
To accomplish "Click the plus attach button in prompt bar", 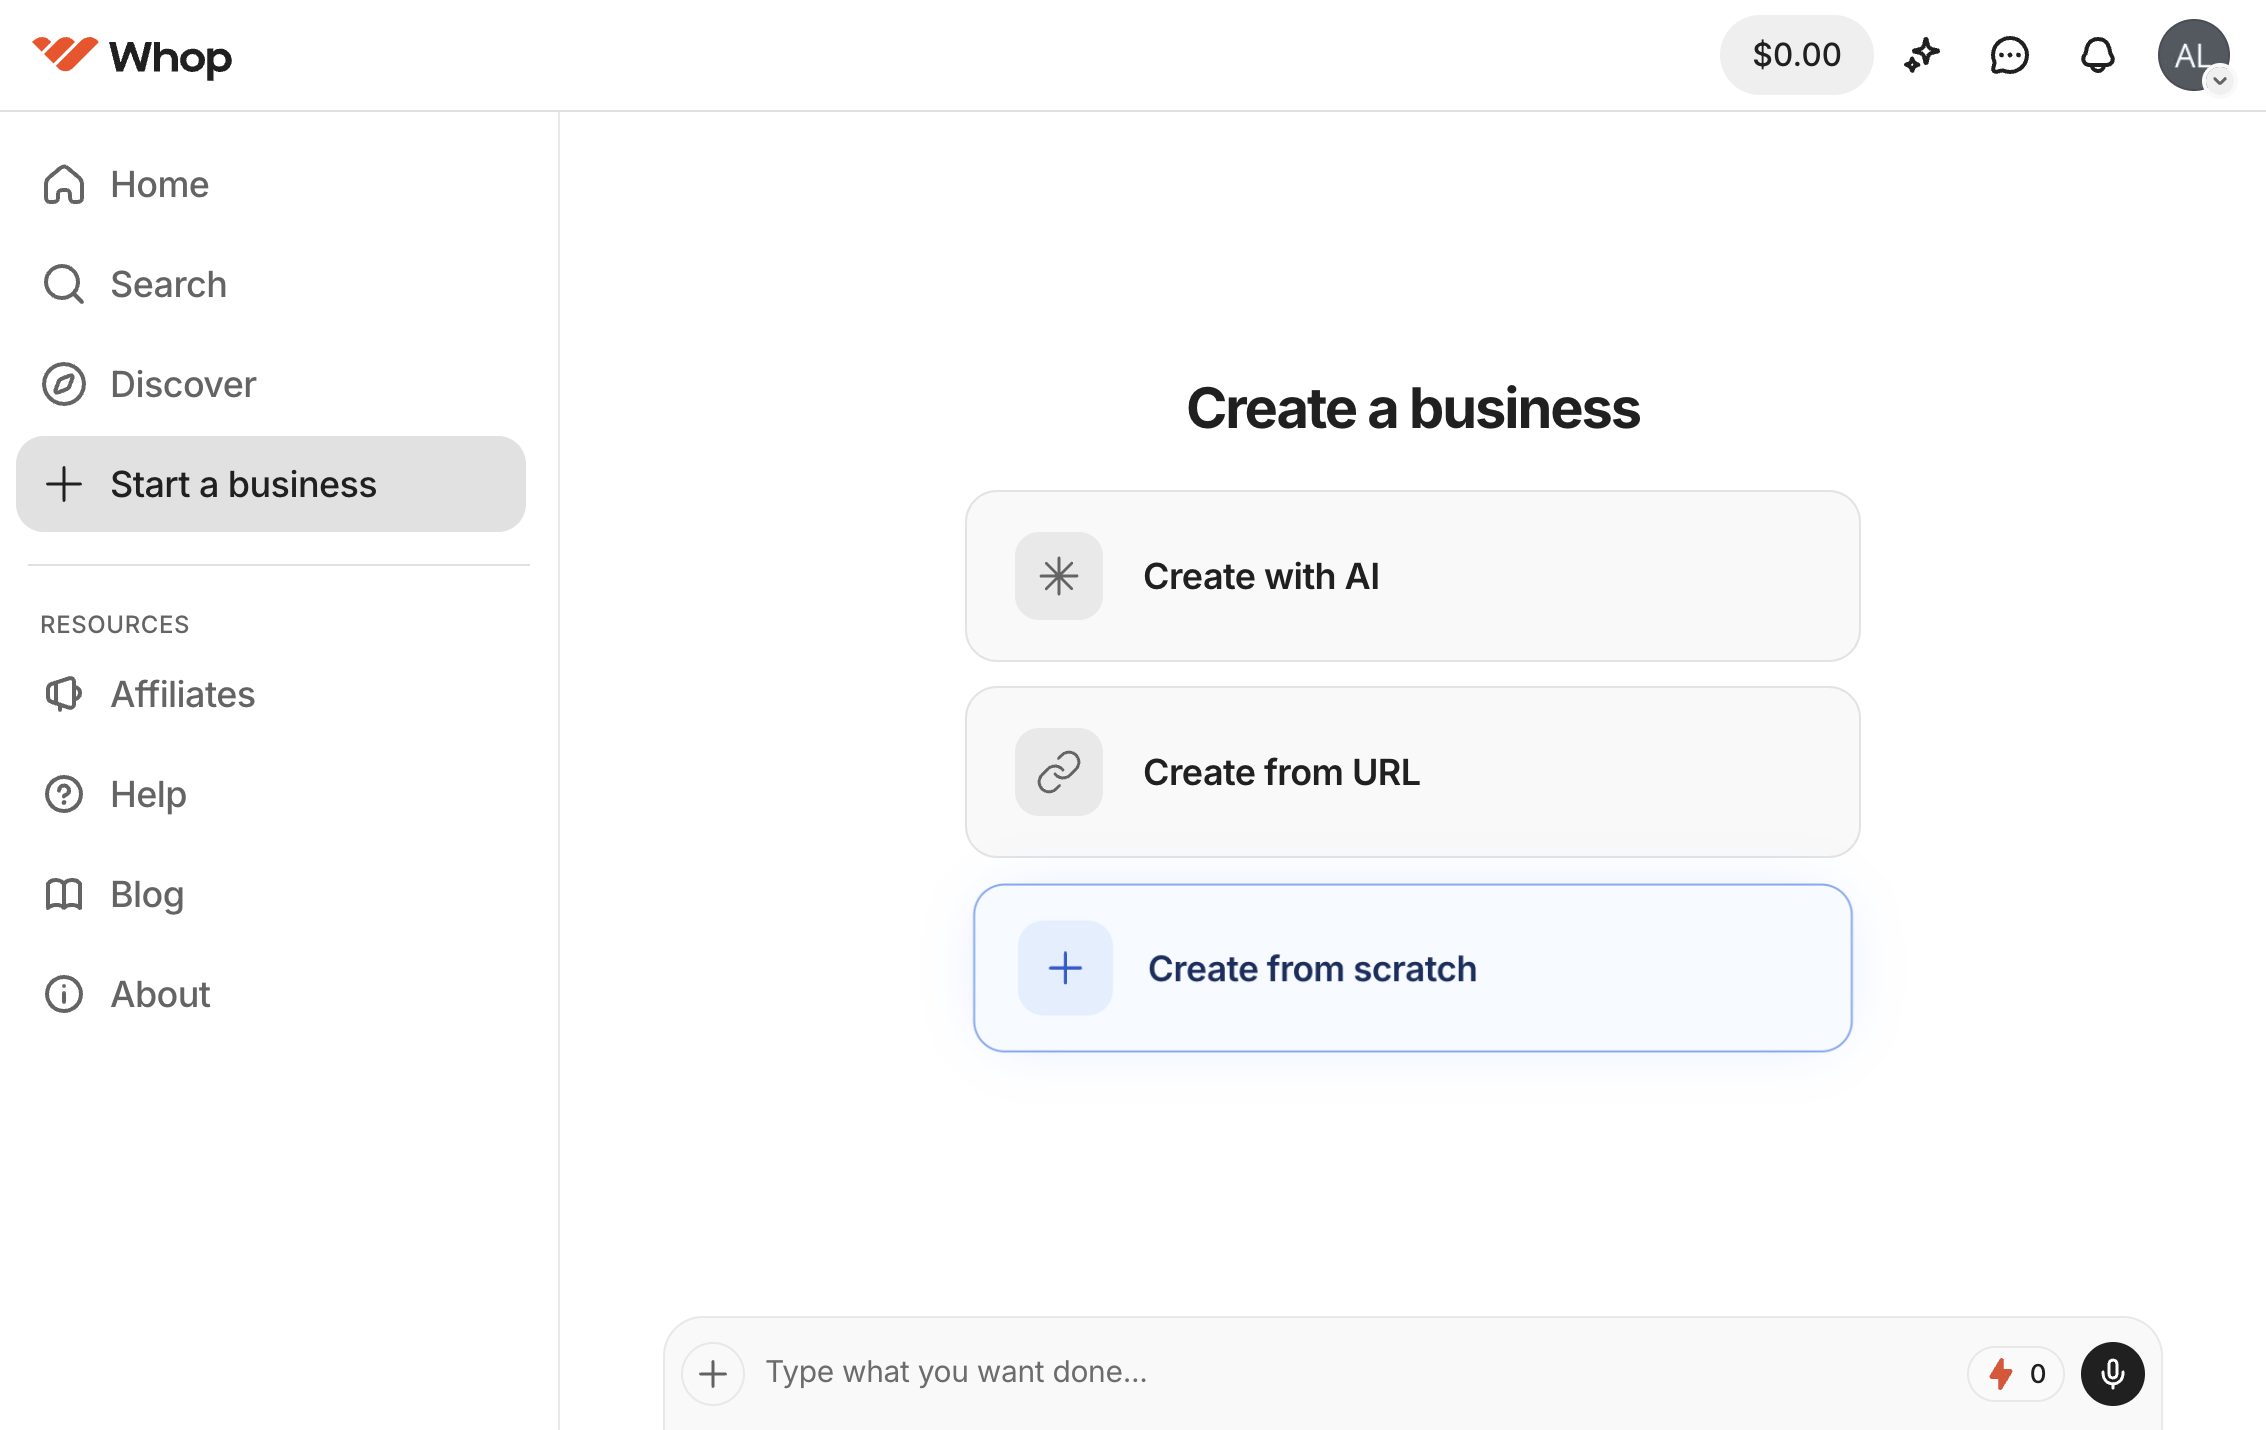I will point(713,1374).
